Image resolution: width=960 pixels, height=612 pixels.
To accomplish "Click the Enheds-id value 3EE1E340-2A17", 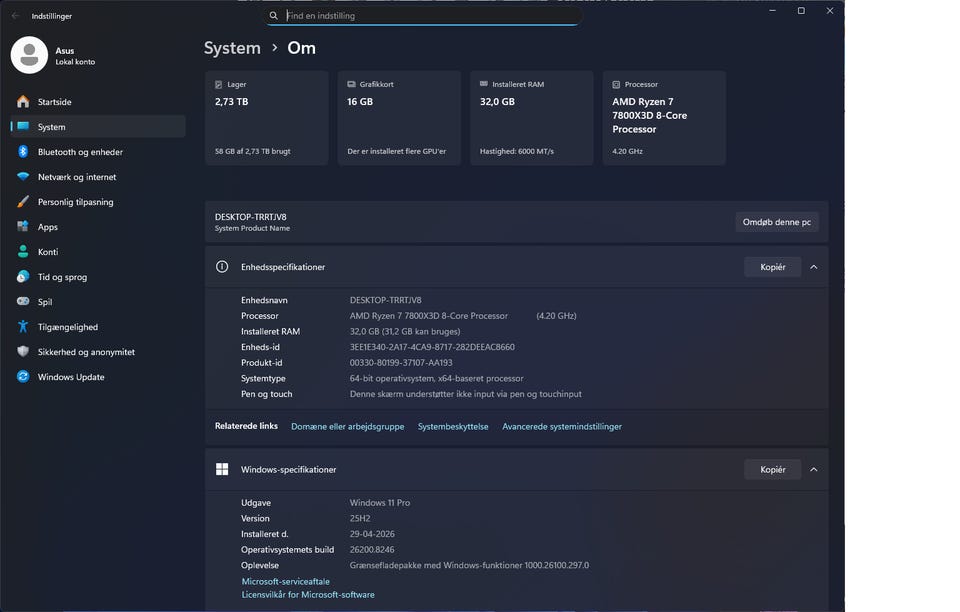I will [x=432, y=347].
